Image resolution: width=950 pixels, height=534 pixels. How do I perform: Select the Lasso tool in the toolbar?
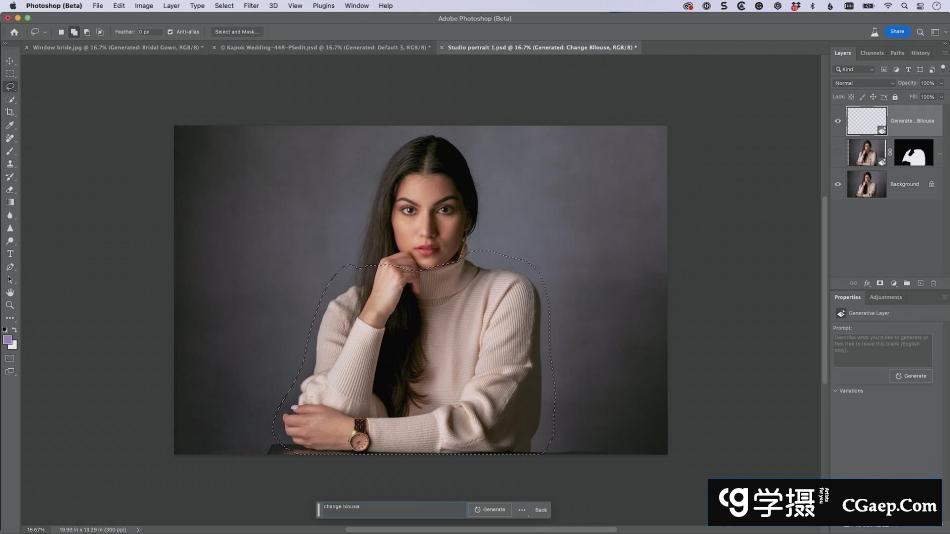(x=10, y=86)
